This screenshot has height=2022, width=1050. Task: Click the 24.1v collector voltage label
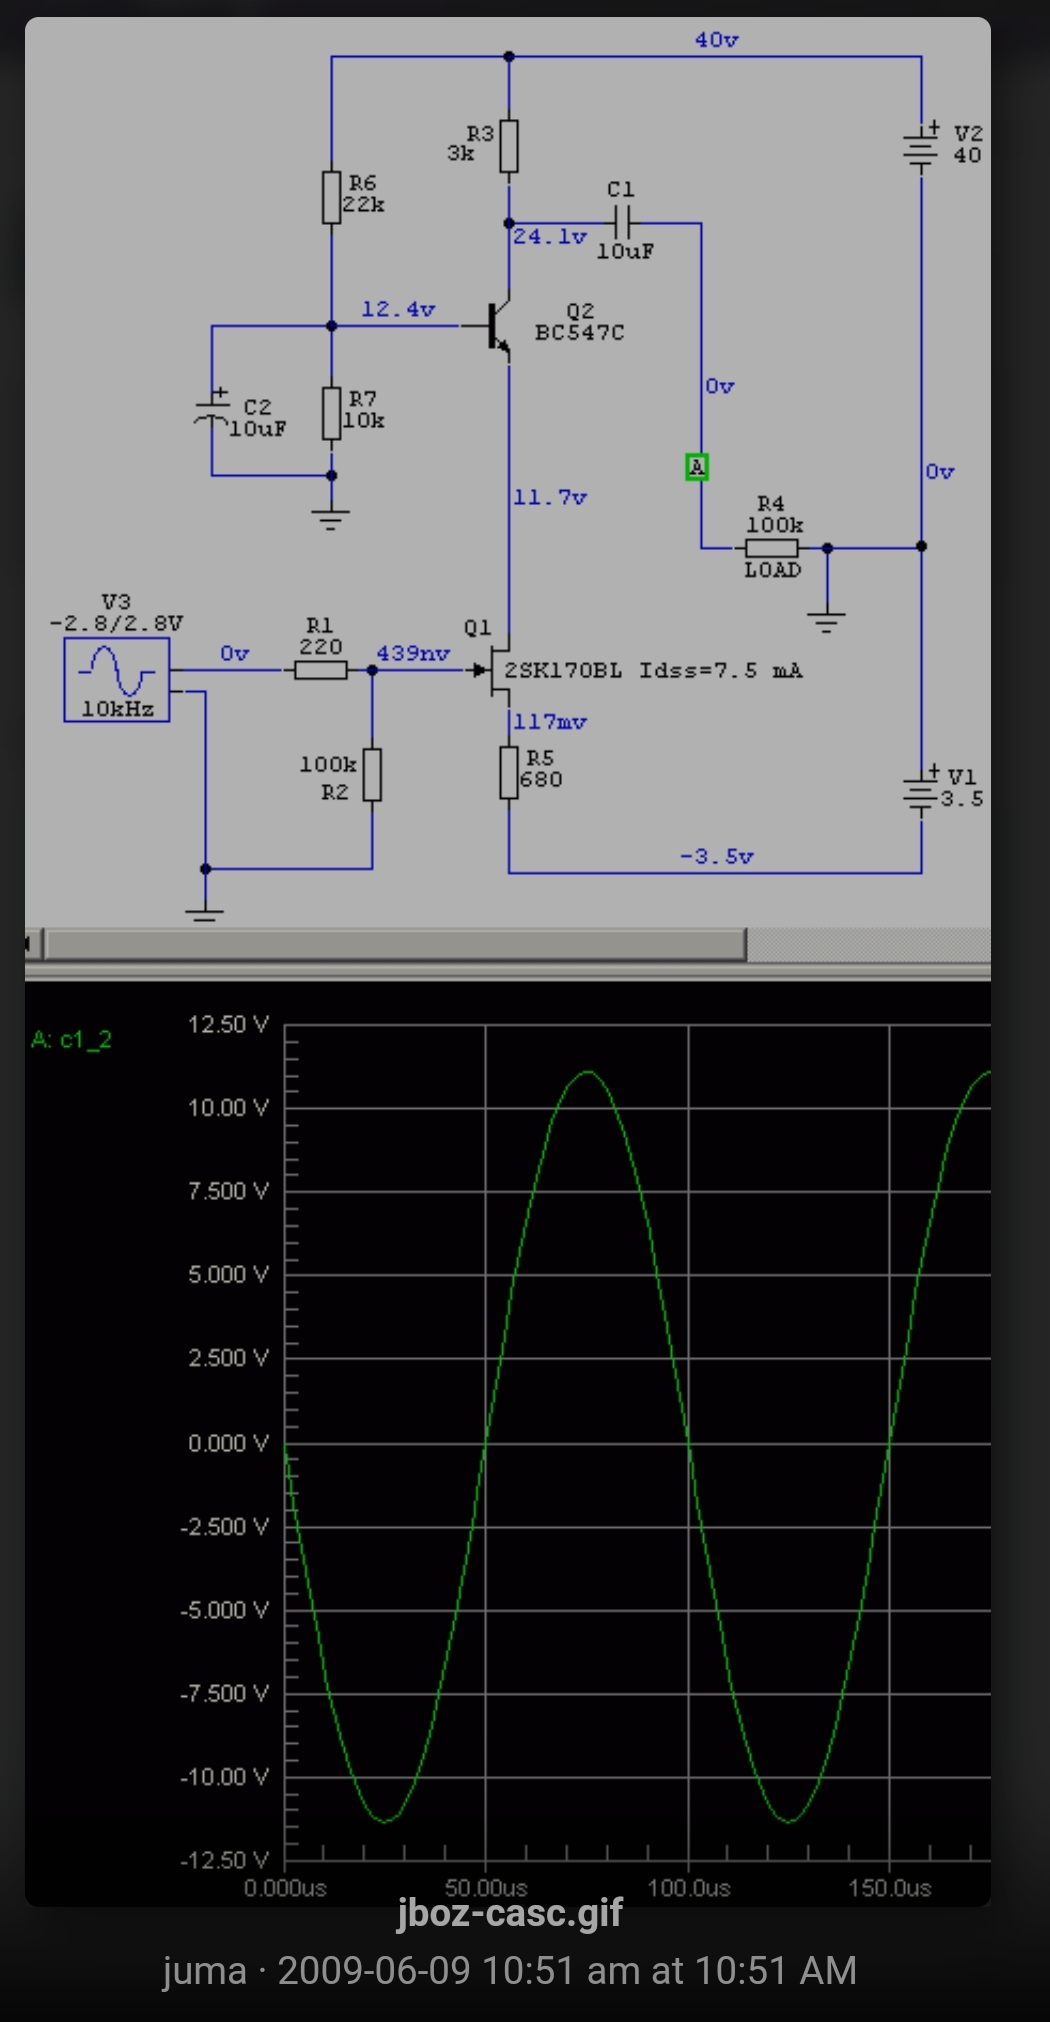tap(550, 237)
